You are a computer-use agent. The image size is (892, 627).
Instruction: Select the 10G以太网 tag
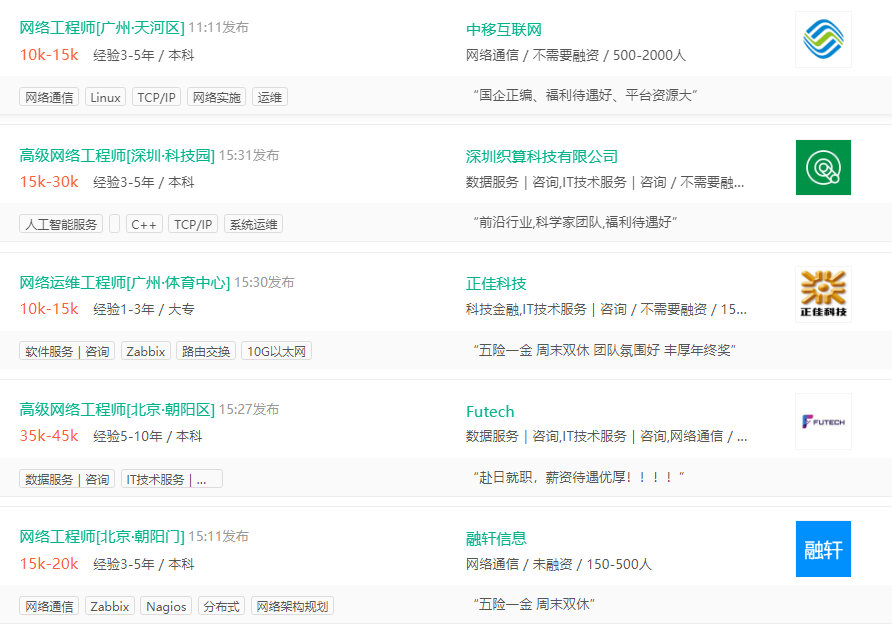(276, 351)
